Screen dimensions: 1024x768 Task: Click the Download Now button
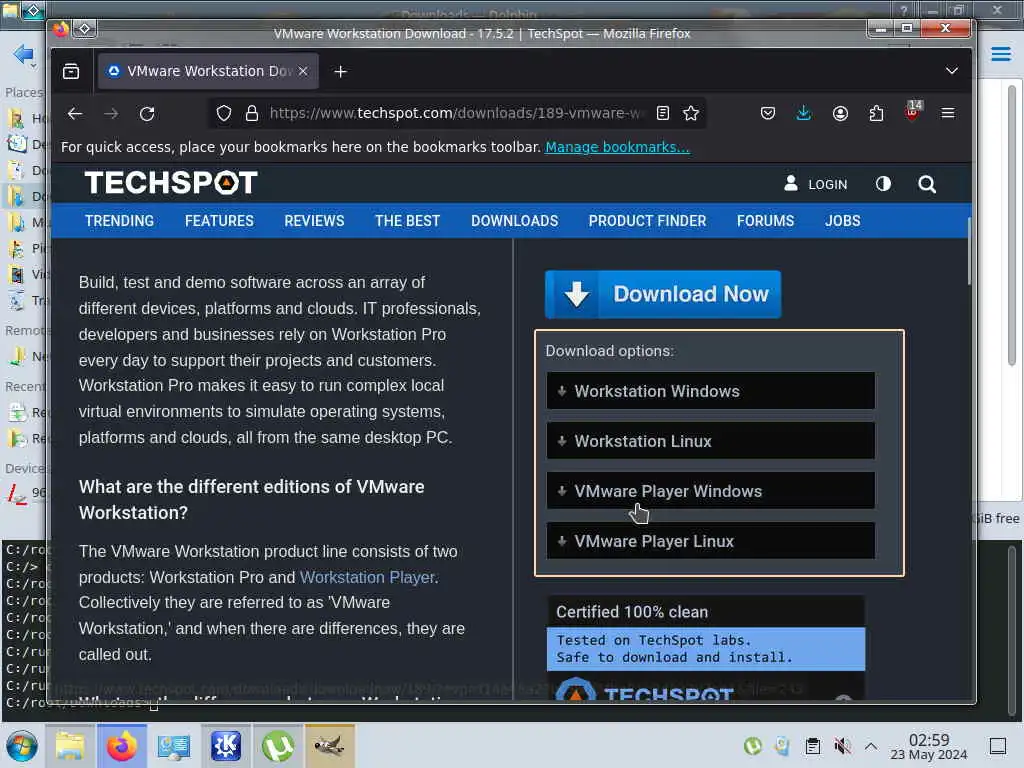[x=663, y=295]
